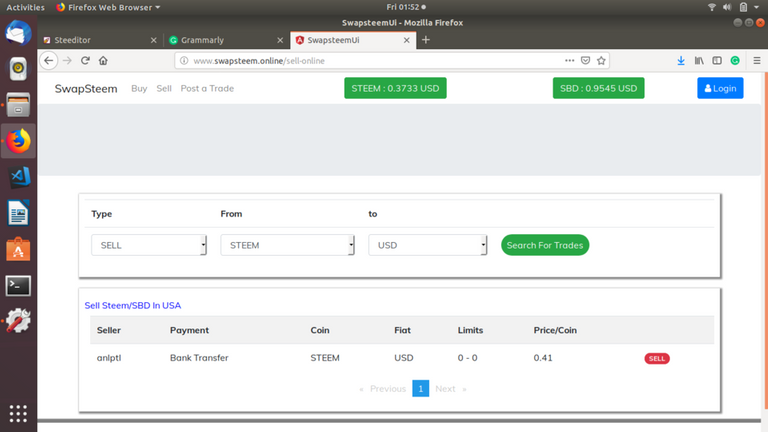768x432 pixels.
Task: Click STEEM : 0.3733 USD price button
Action: (395, 88)
